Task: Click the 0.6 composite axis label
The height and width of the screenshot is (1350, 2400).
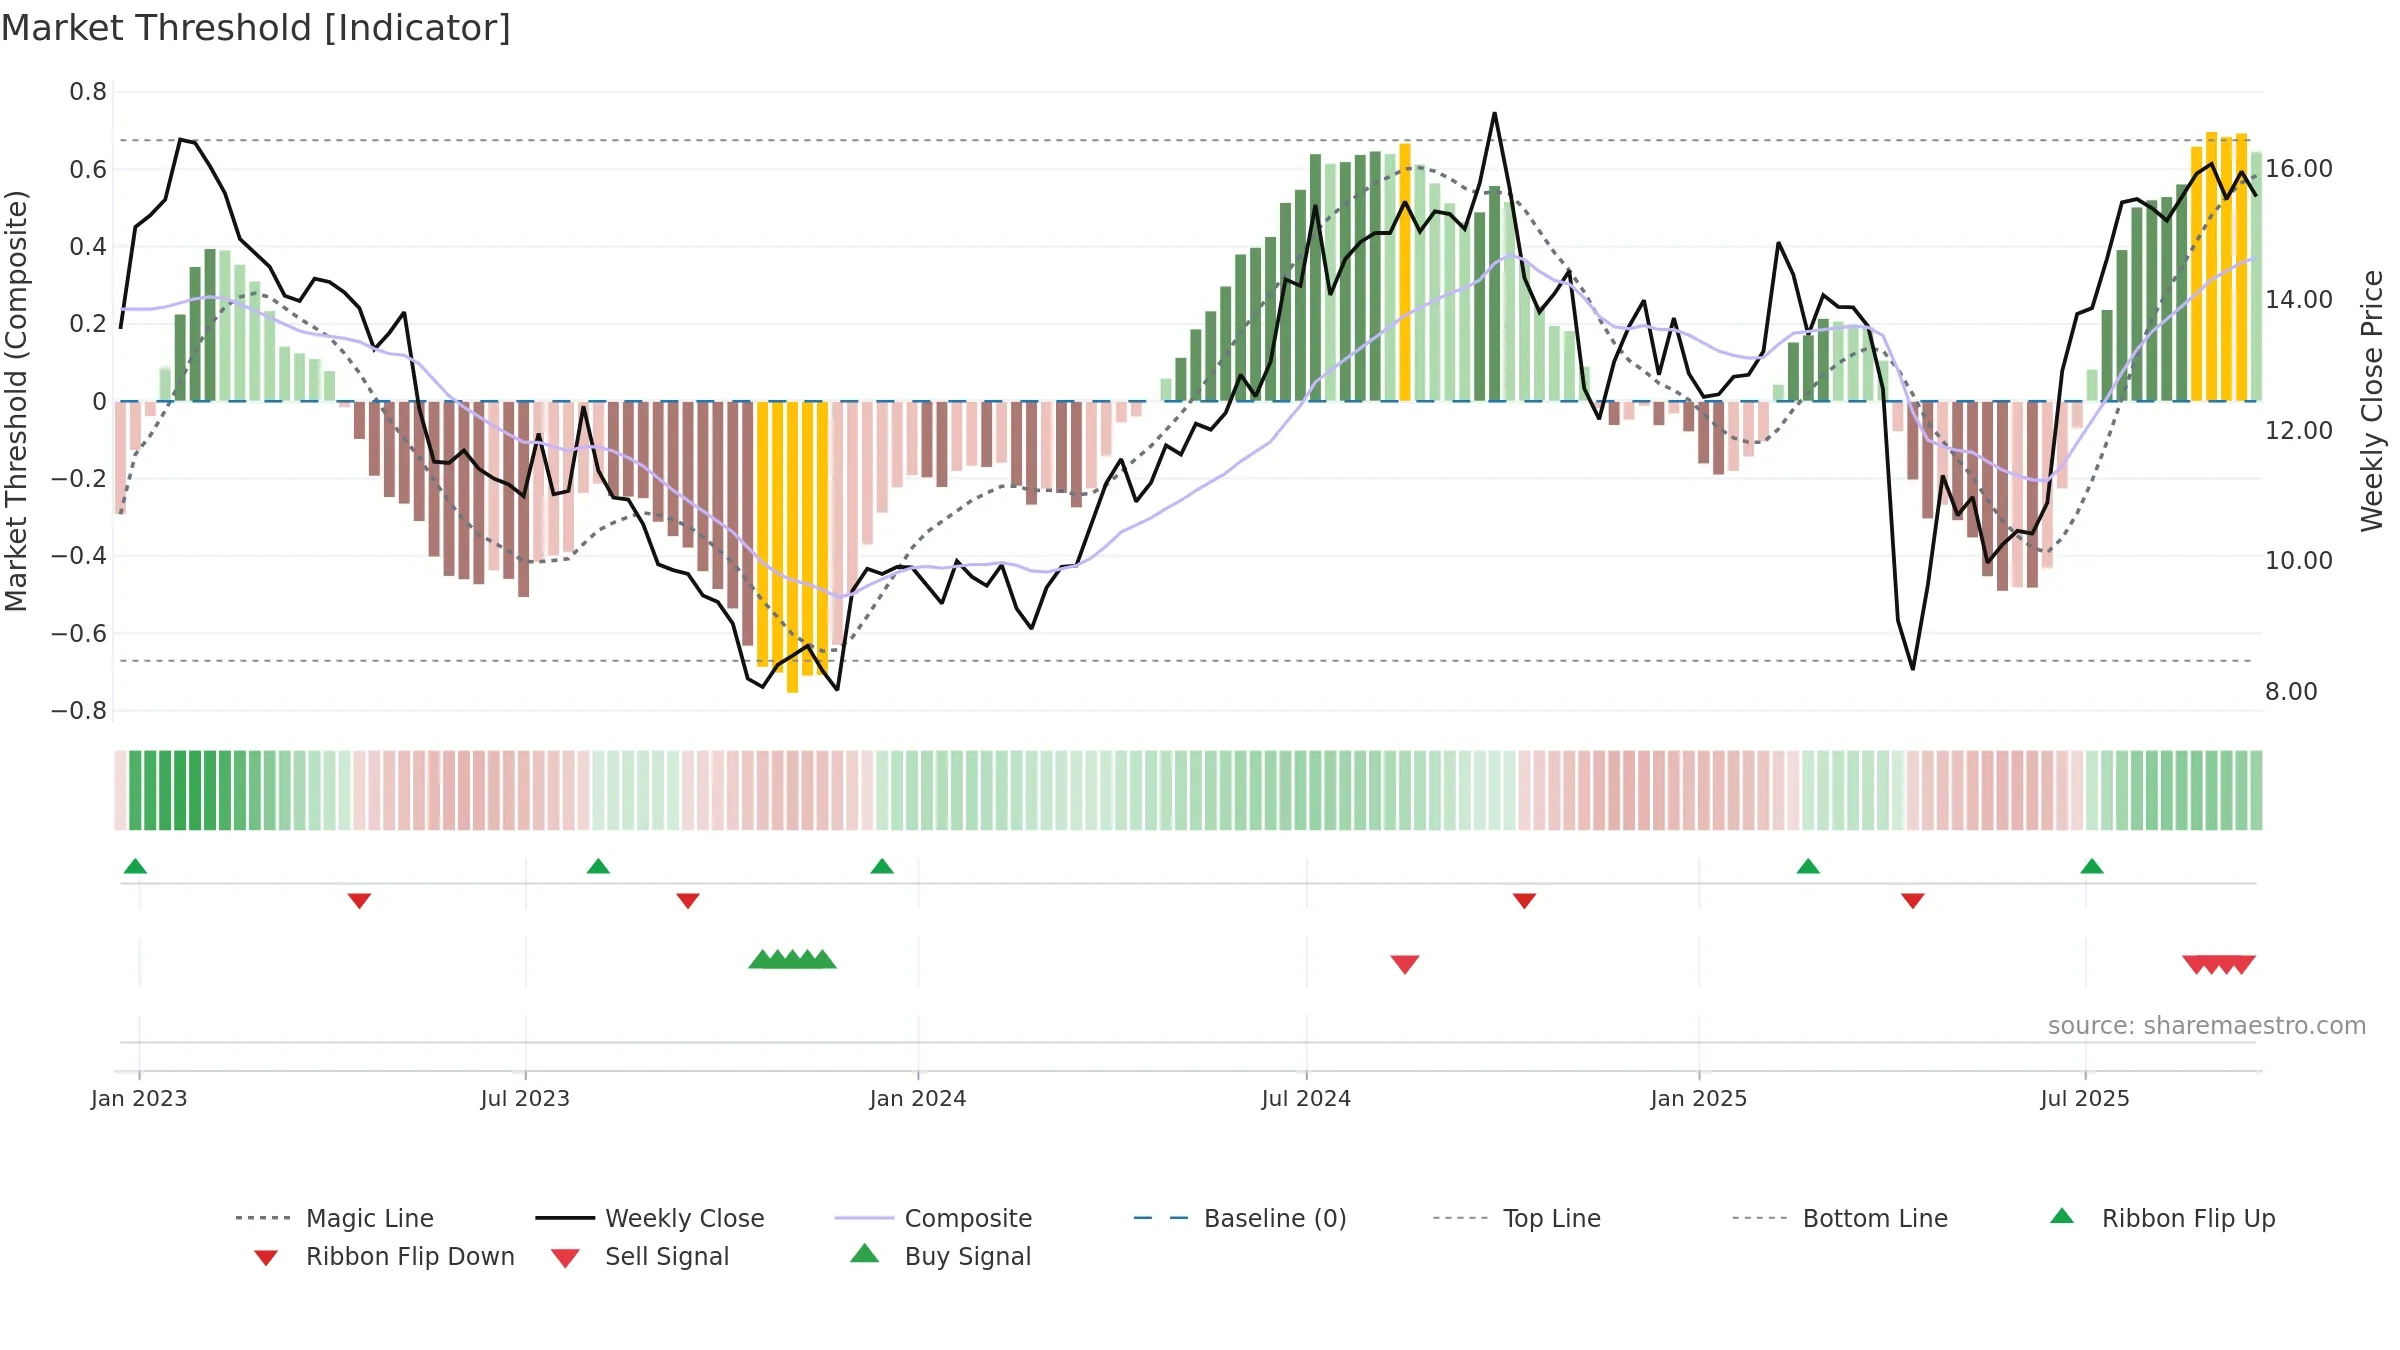Action: point(88,169)
